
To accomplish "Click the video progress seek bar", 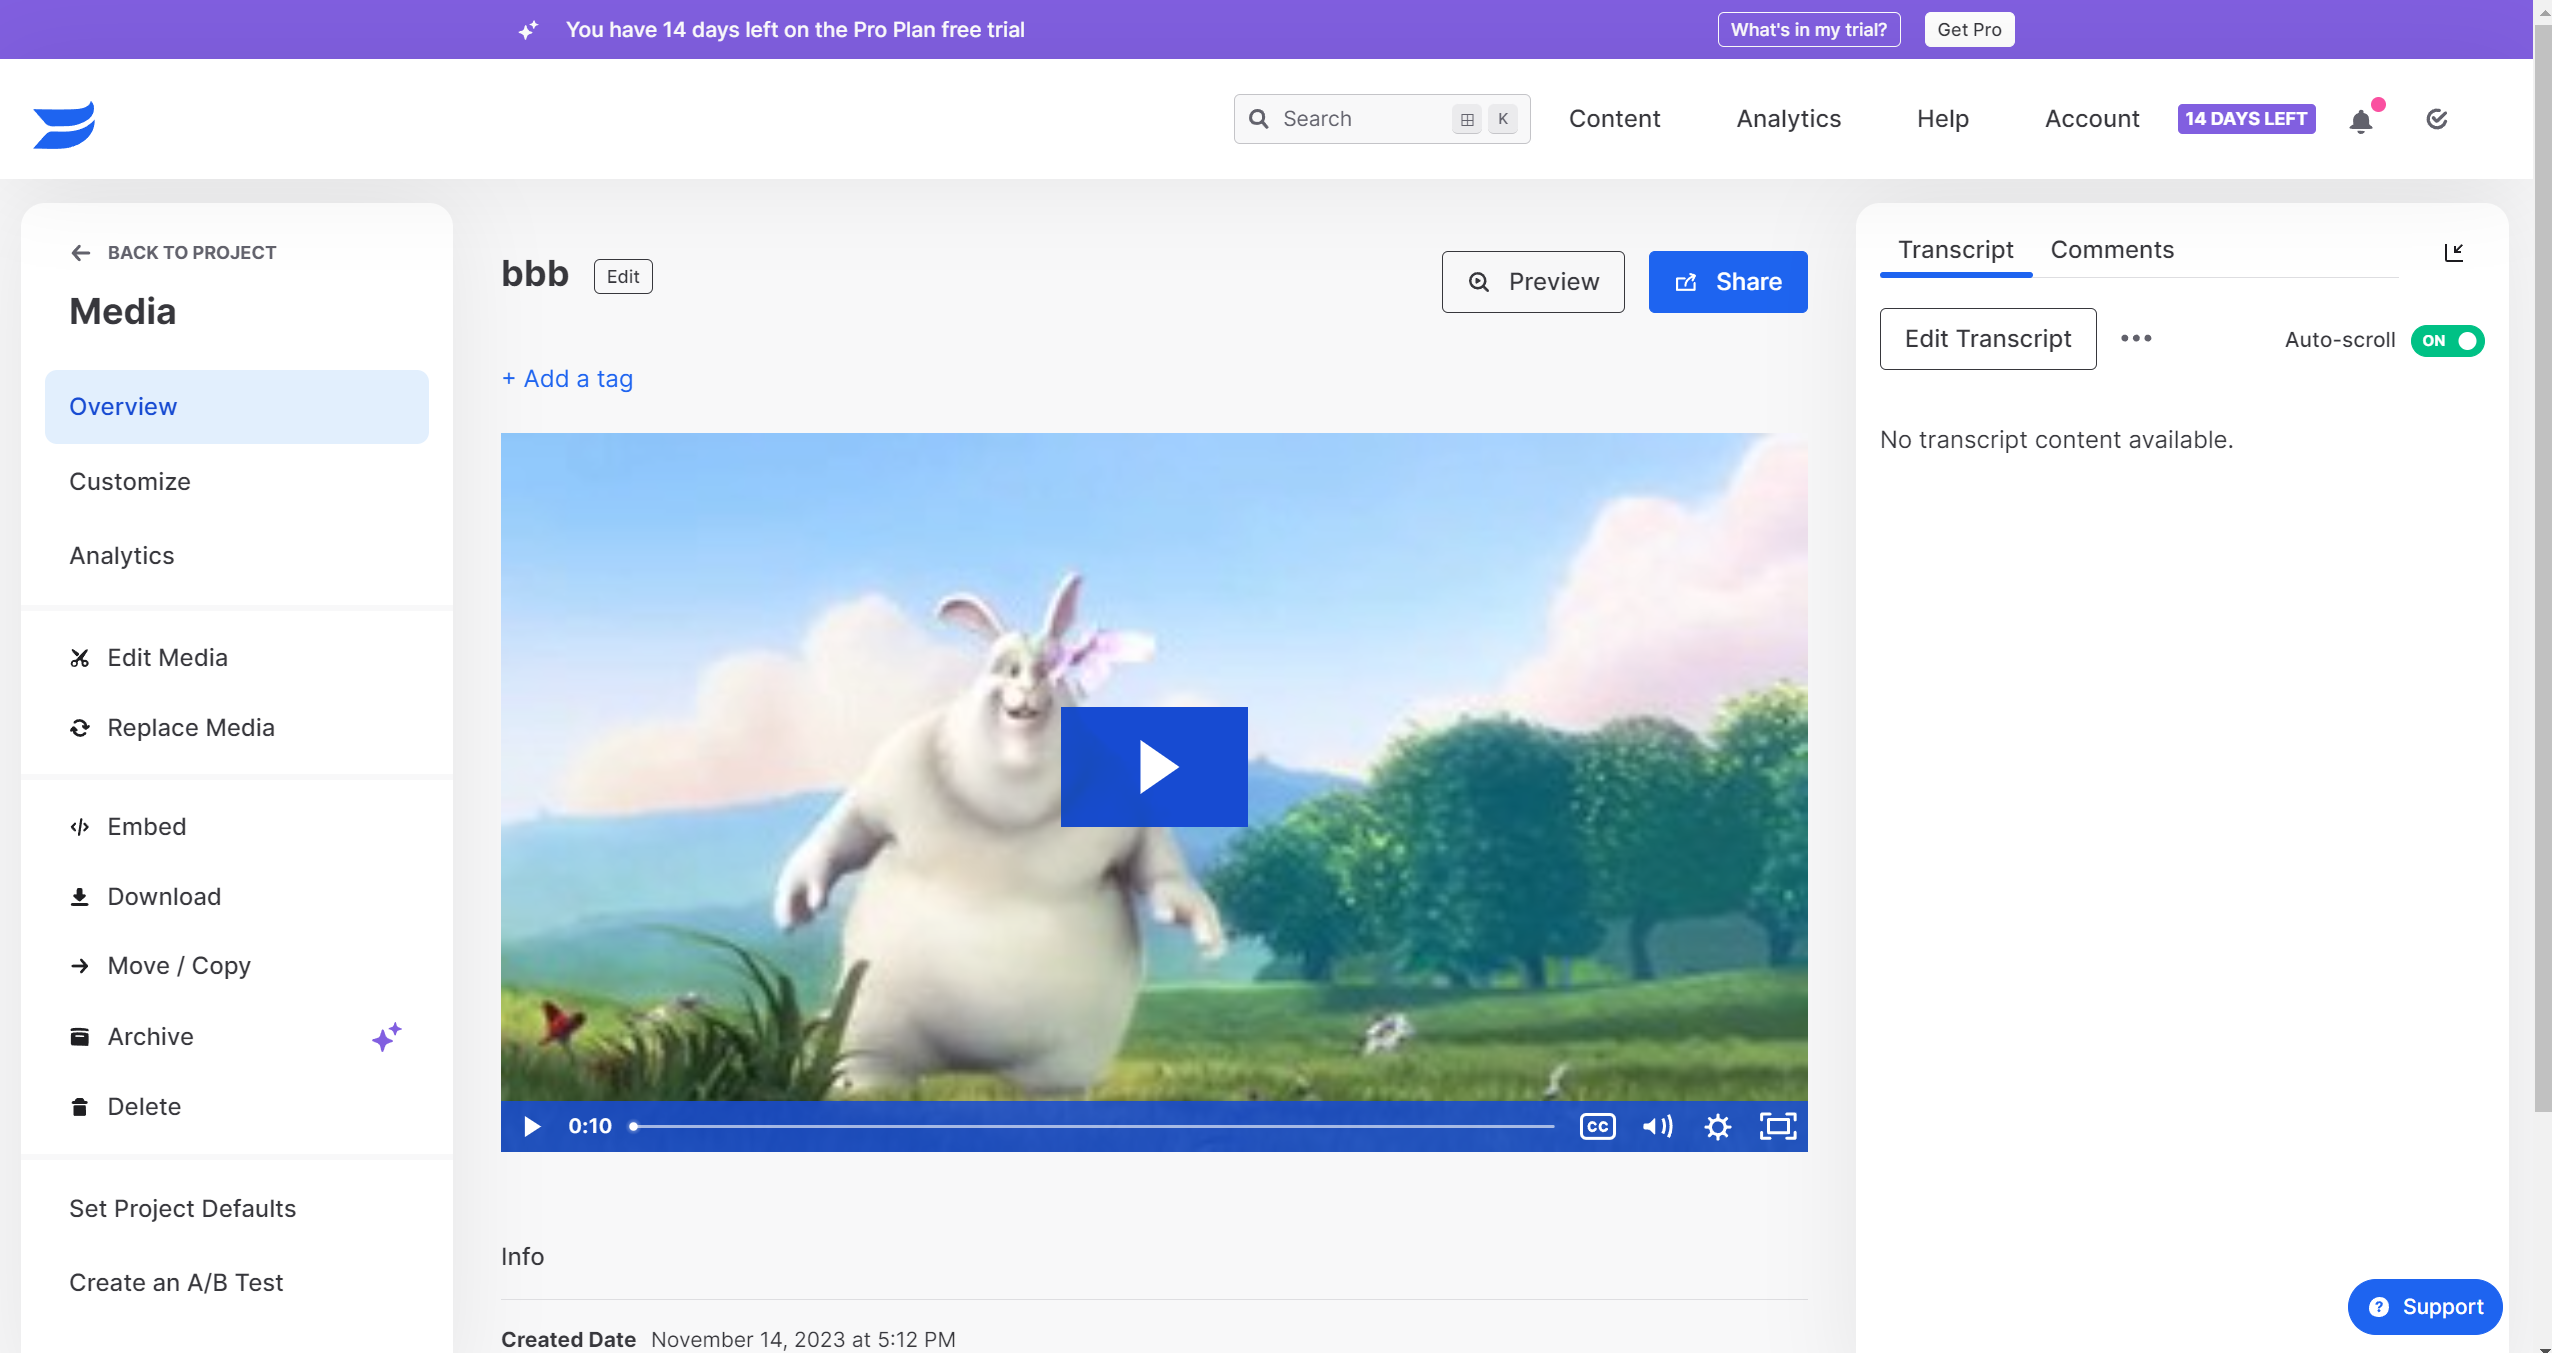I will pyautogui.click(x=1094, y=1127).
